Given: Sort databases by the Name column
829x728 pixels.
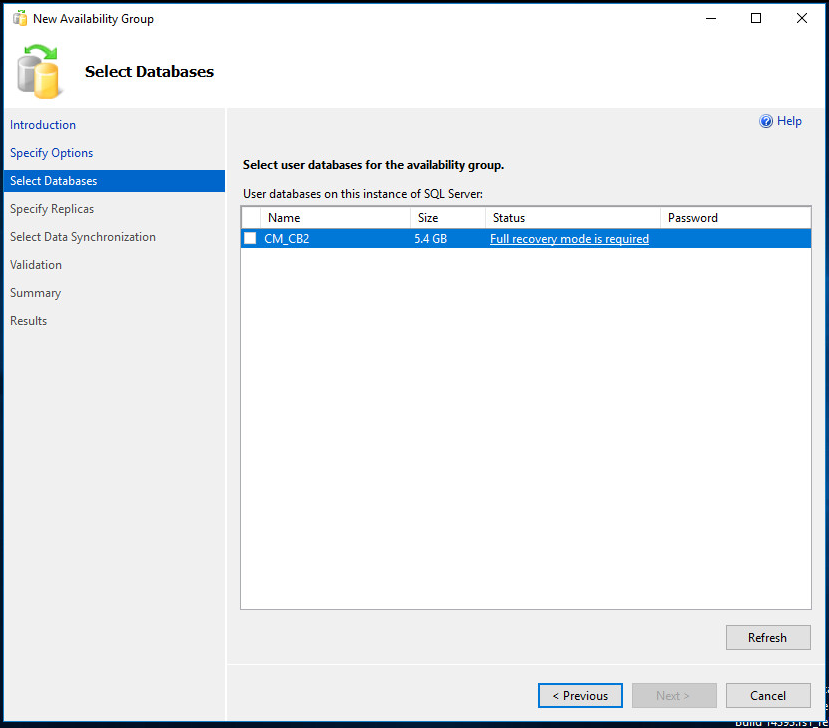Looking at the screenshot, I should point(283,217).
